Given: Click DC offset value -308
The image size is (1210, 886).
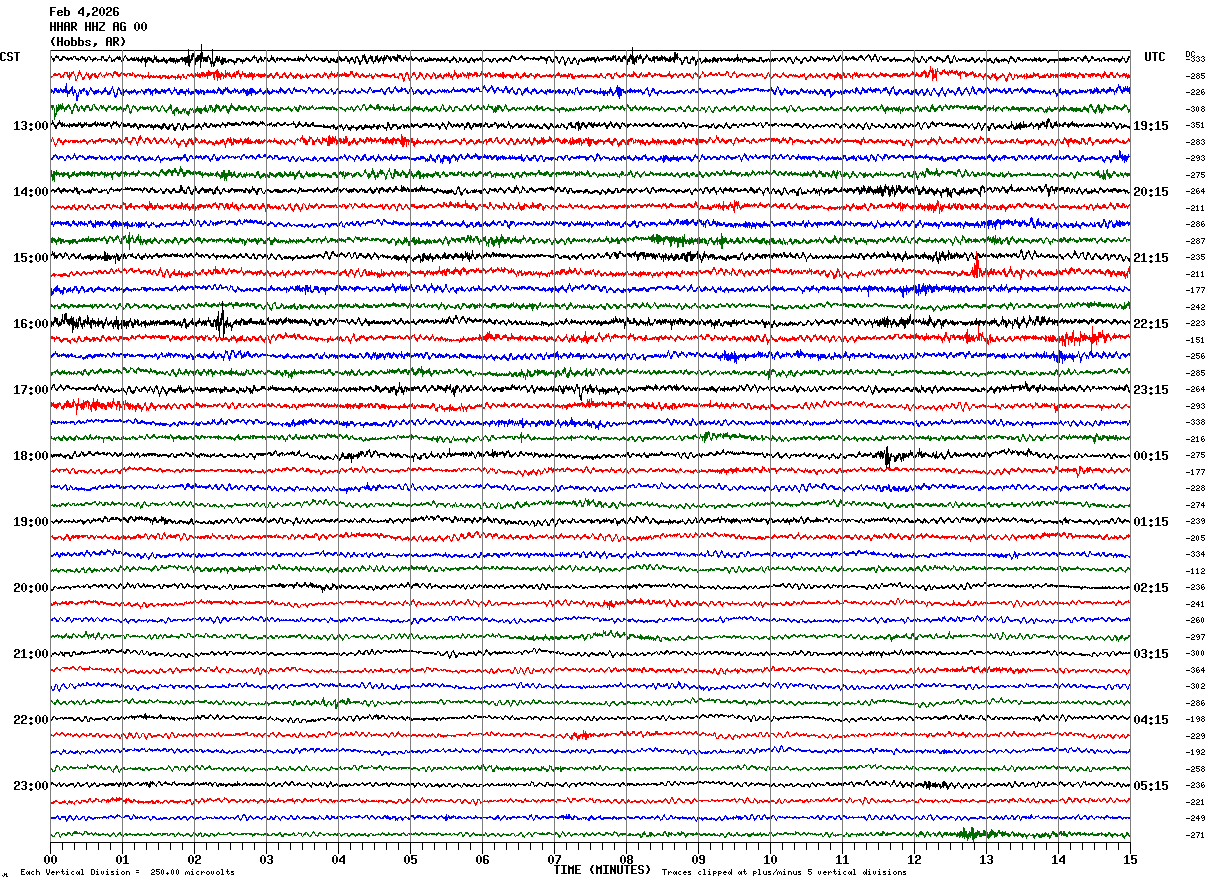Looking at the screenshot, I should 1195,109.
